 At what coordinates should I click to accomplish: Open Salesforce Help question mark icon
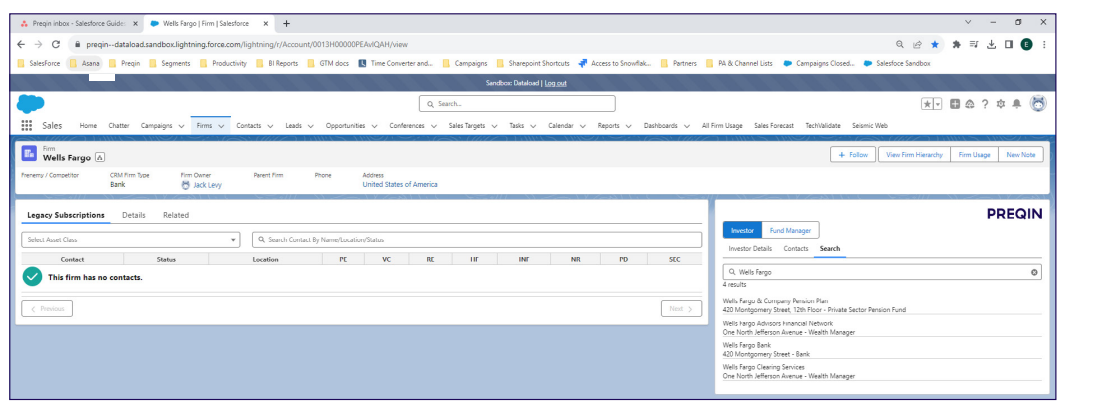(x=985, y=104)
